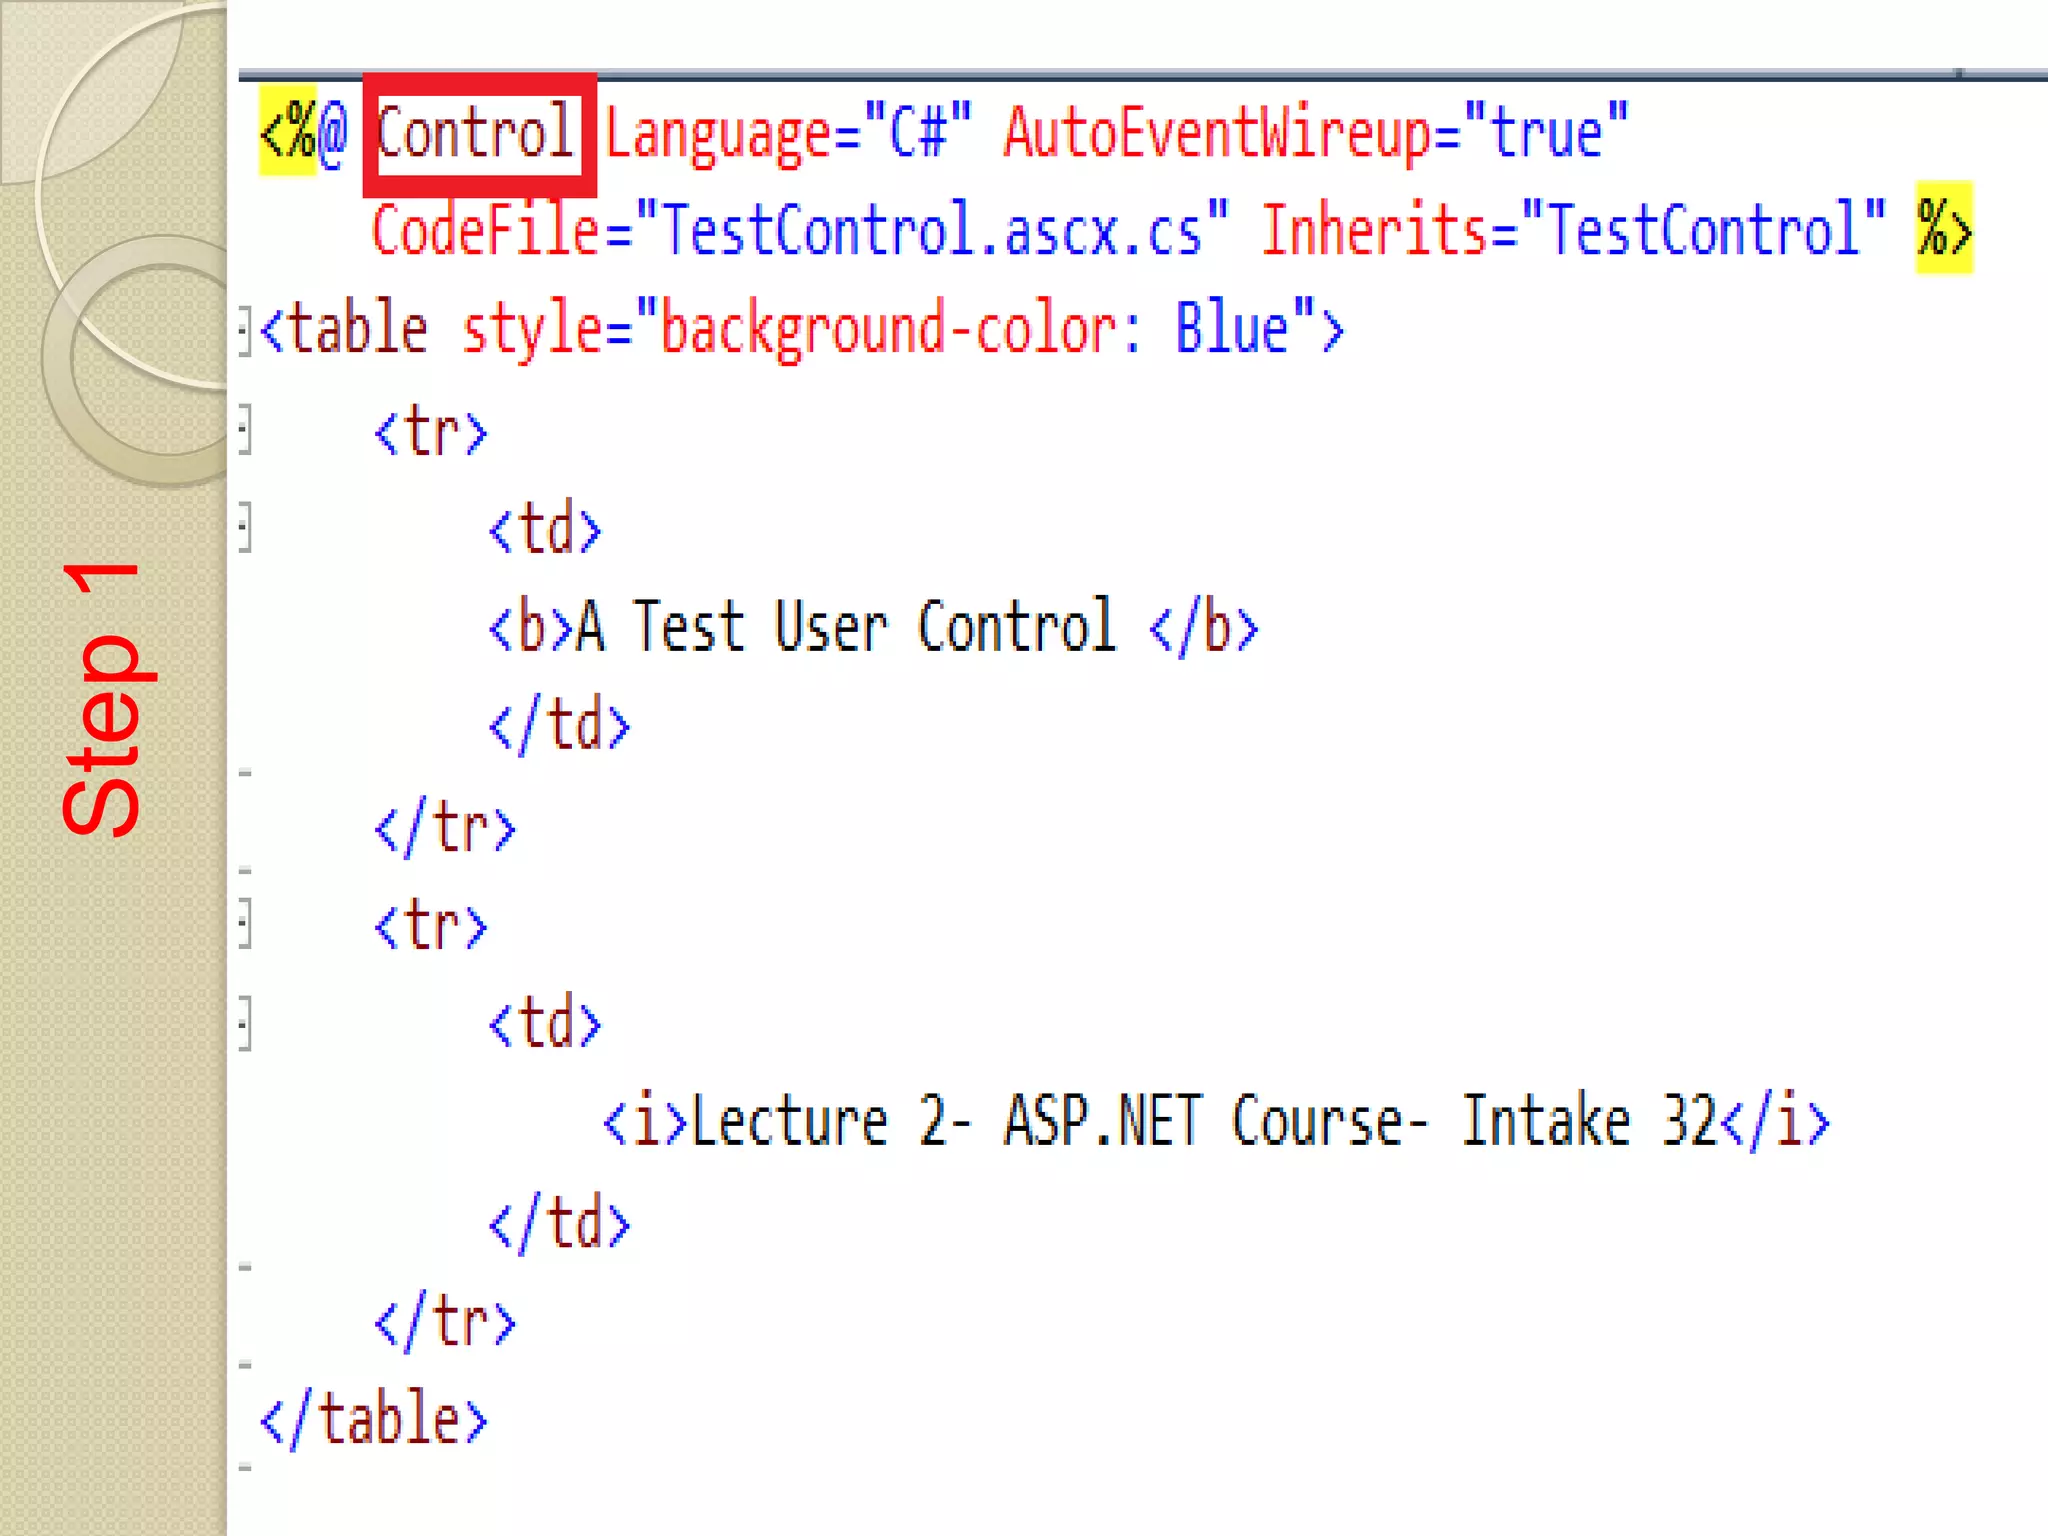
Task: Collapse the first tr outlining marker
Action: tap(244, 431)
